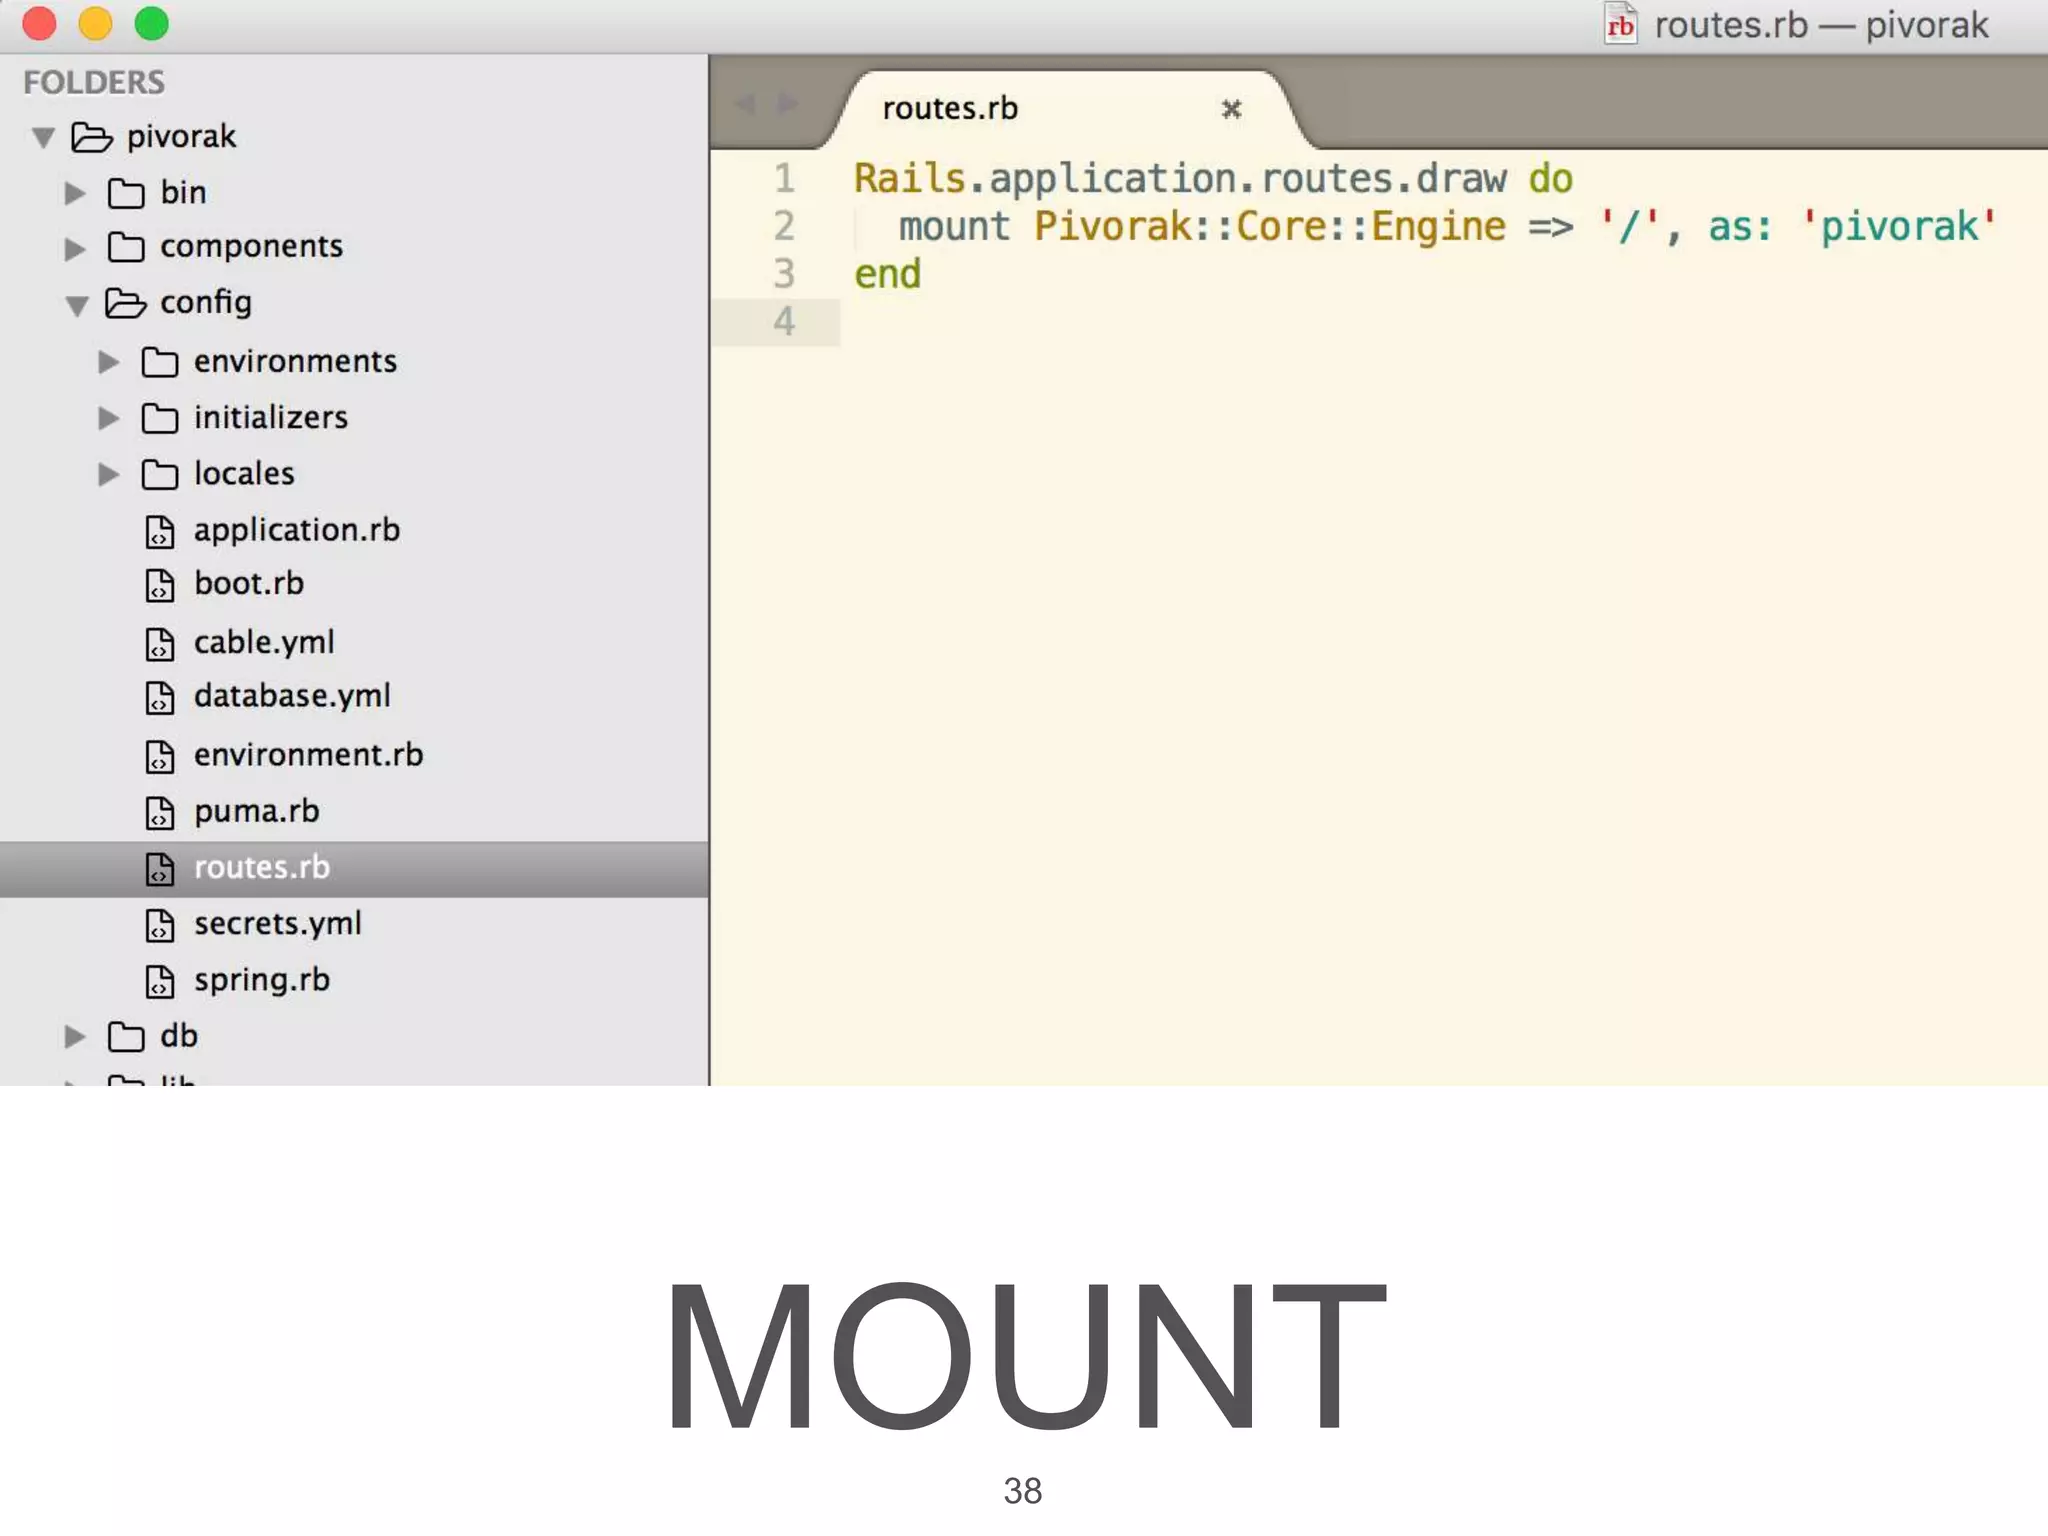Open spring.rb from the sidebar
The width and height of the screenshot is (2048, 1536).
[262, 980]
